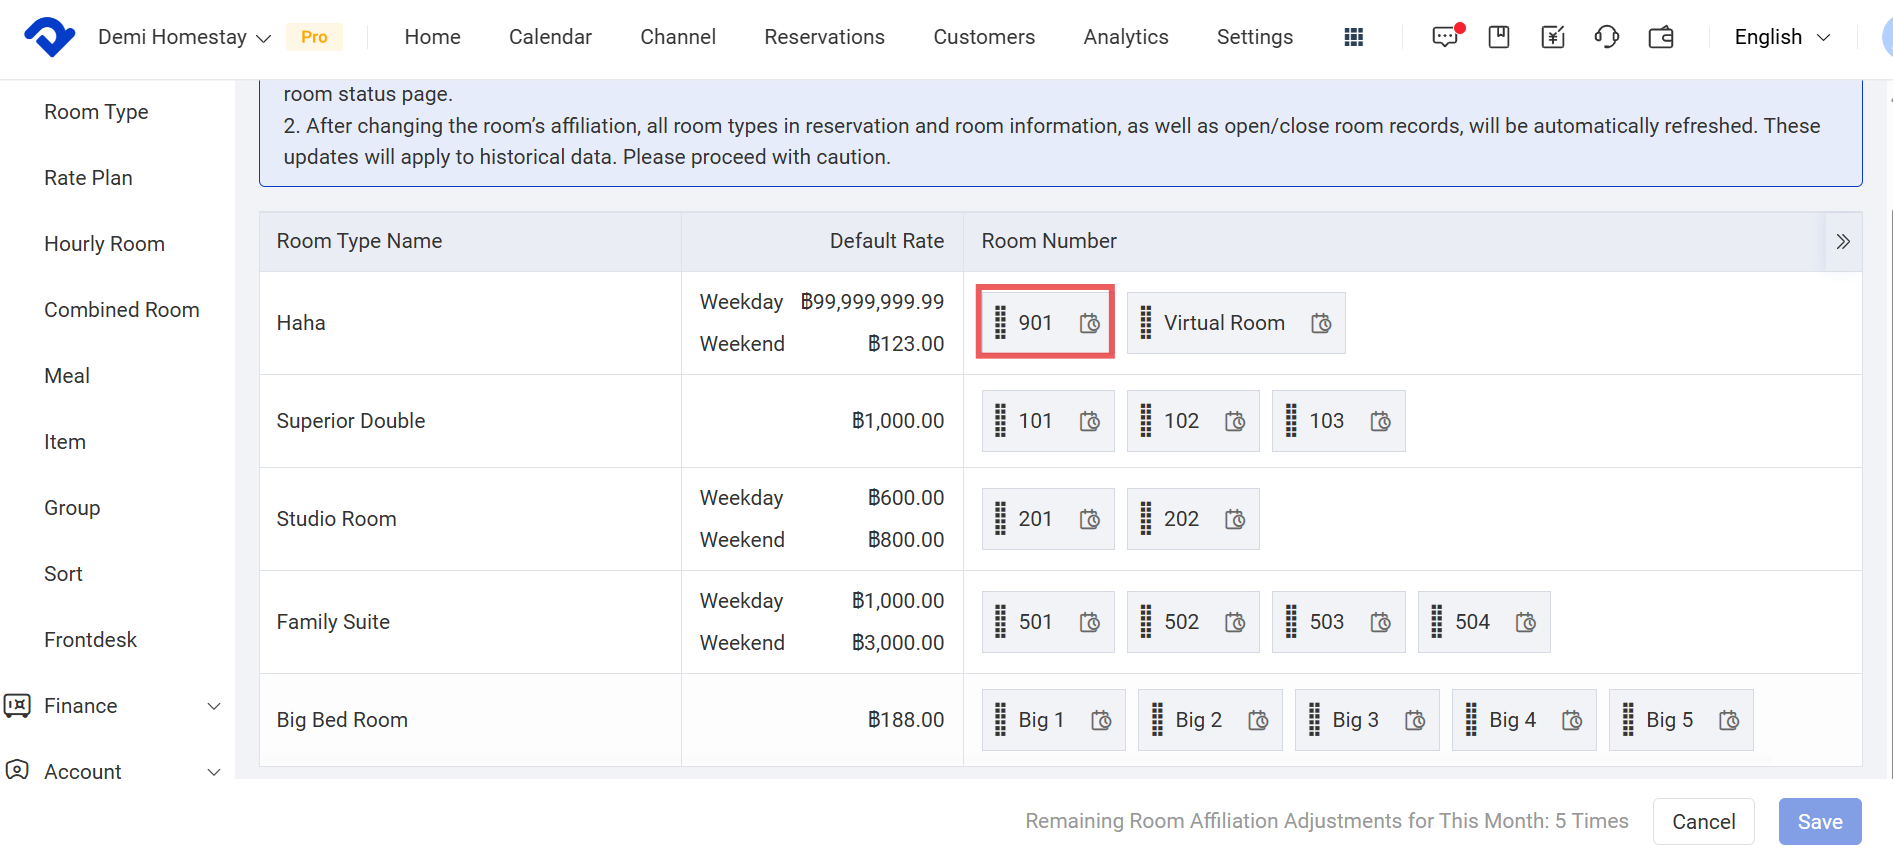The image size is (1893, 861).
Task: Click the Save button
Action: (x=1819, y=821)
